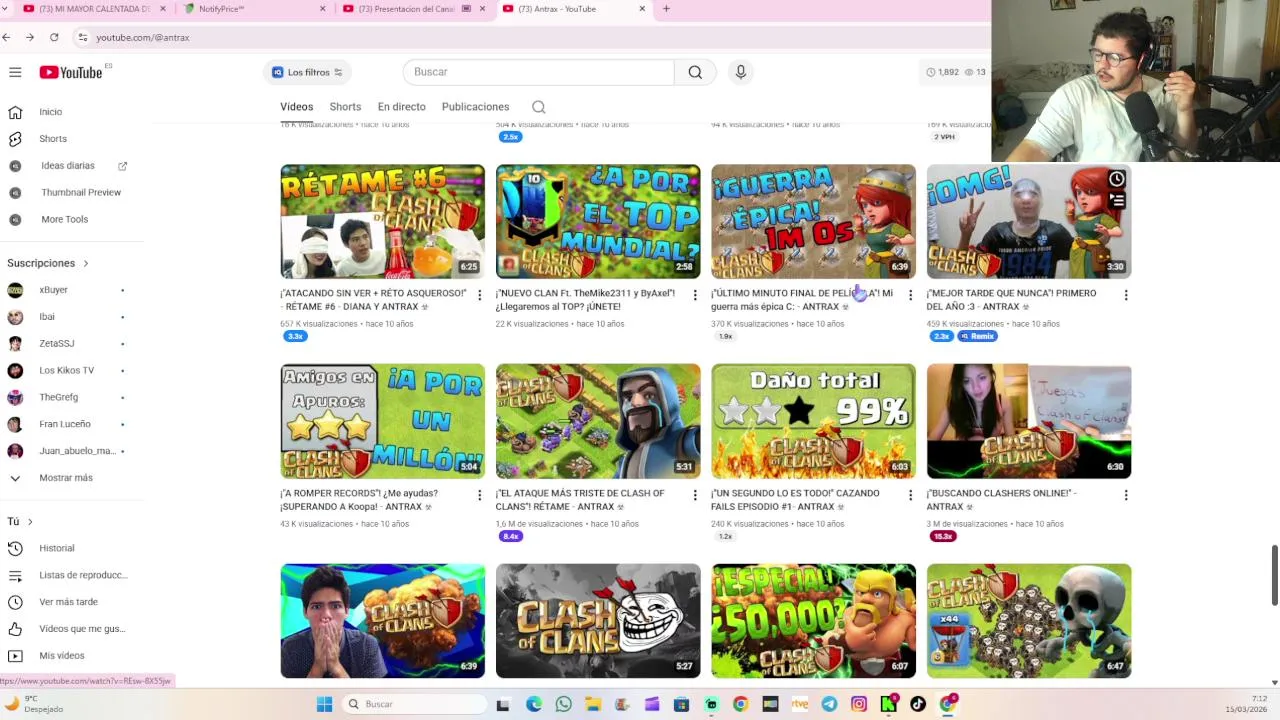Open options menu for RÉTAME #6 video
The width and height of the screenshot is (1280, 720).
(479, 295)
